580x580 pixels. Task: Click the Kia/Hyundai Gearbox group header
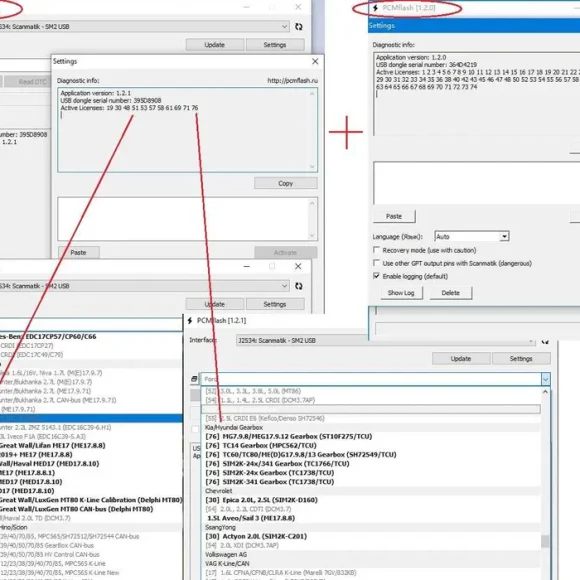click(234, 427)
